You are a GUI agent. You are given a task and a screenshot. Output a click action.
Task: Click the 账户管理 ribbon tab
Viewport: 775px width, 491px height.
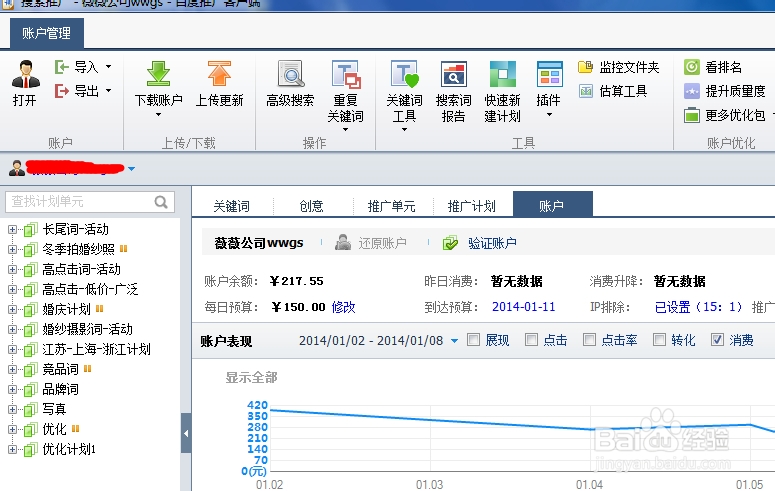tap(46, 33)
